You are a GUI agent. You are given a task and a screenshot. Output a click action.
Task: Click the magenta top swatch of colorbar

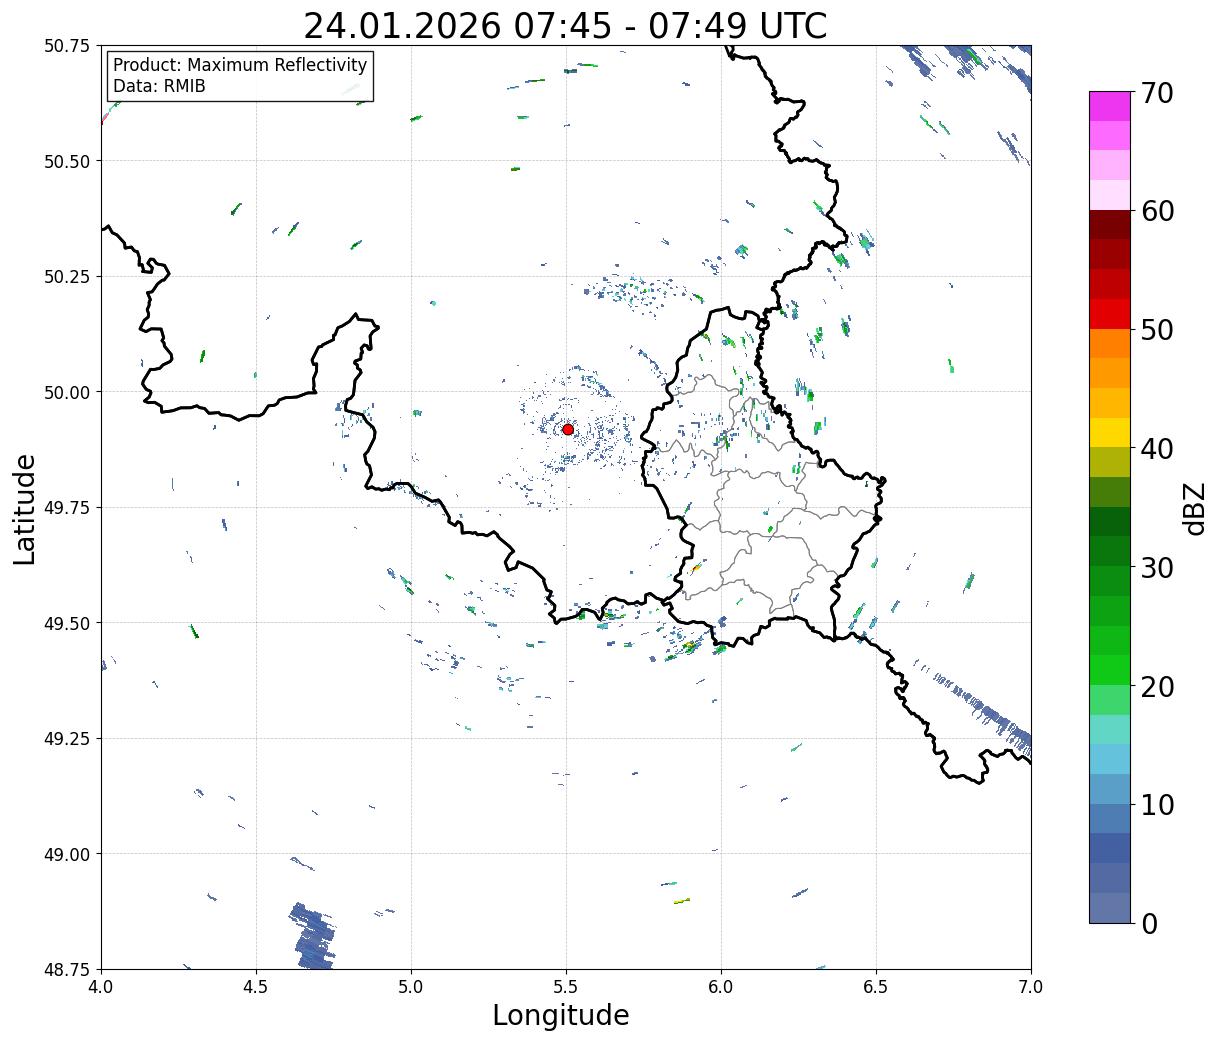click(1109, 106)
